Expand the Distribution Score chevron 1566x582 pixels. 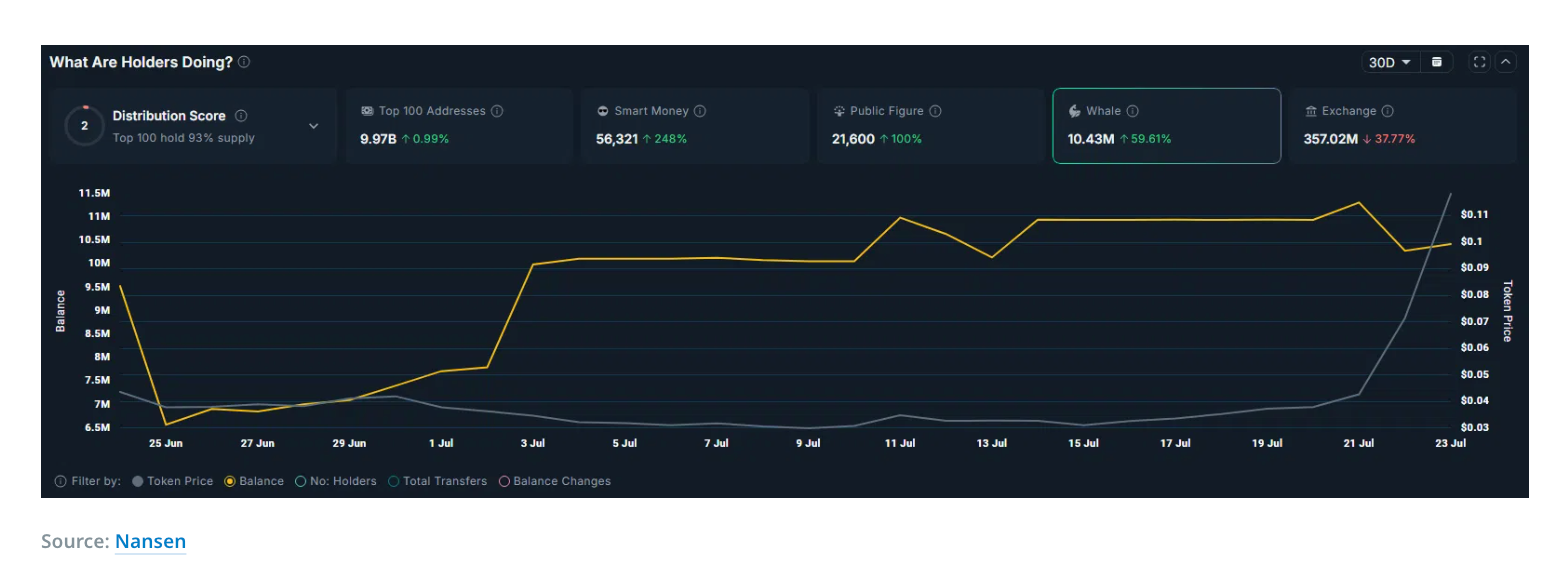click(x=313, y=126)
